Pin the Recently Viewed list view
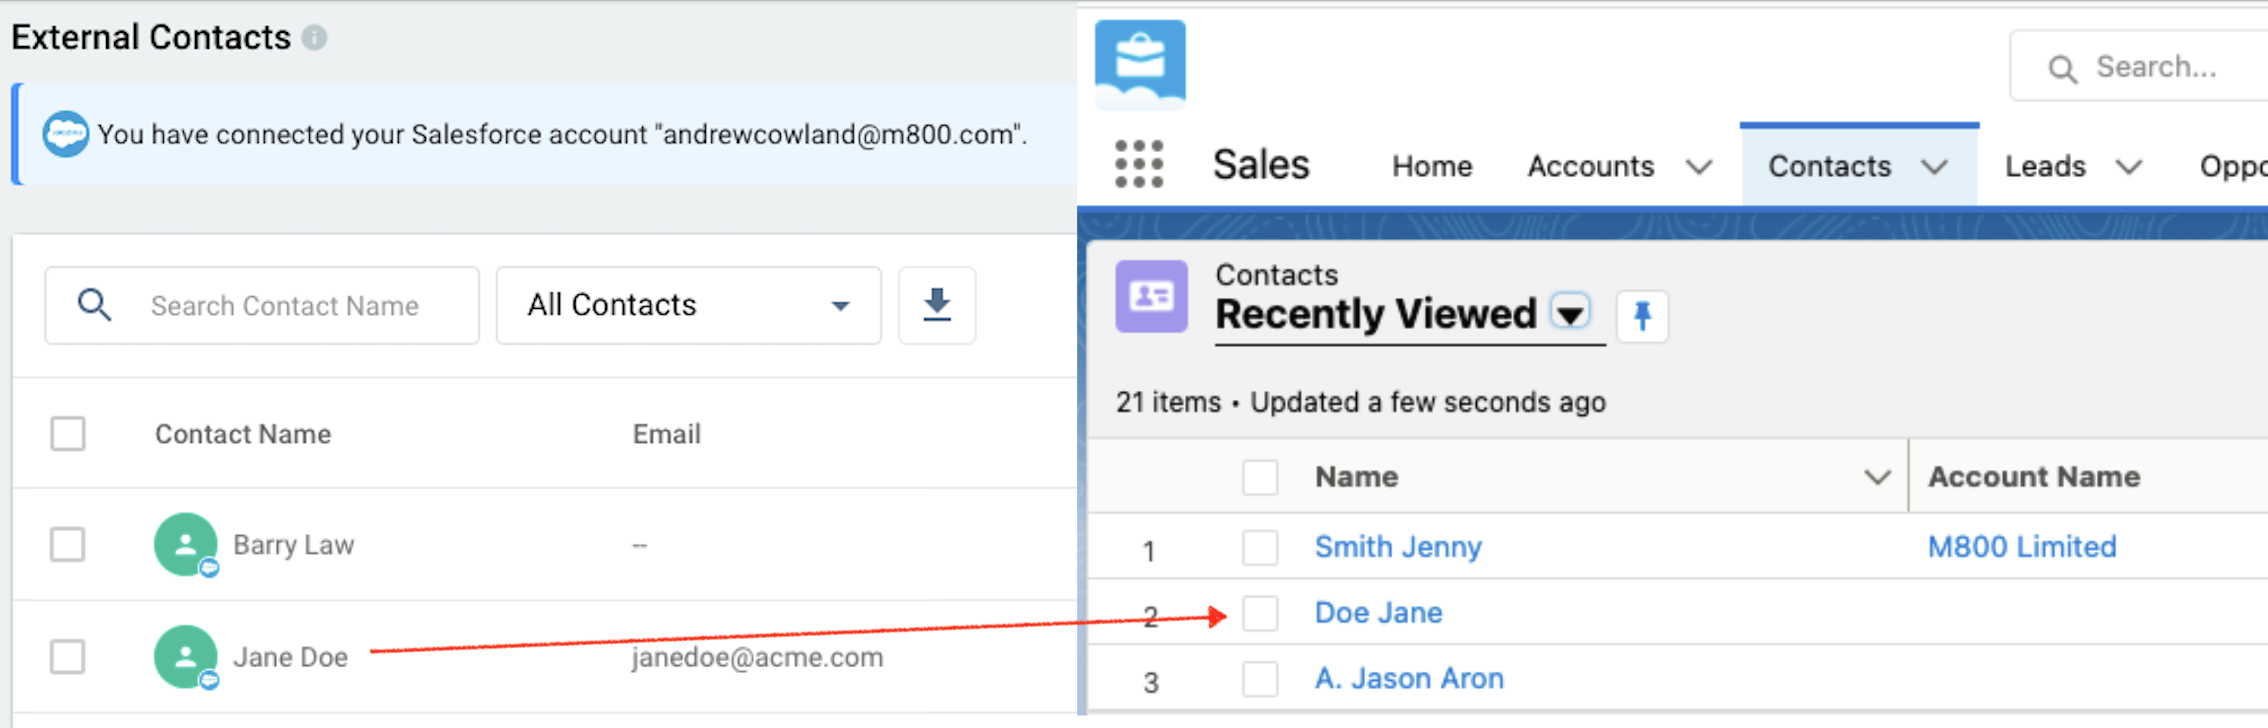The width and height of the screenshot is (2268, 728). coord(1641,316)
